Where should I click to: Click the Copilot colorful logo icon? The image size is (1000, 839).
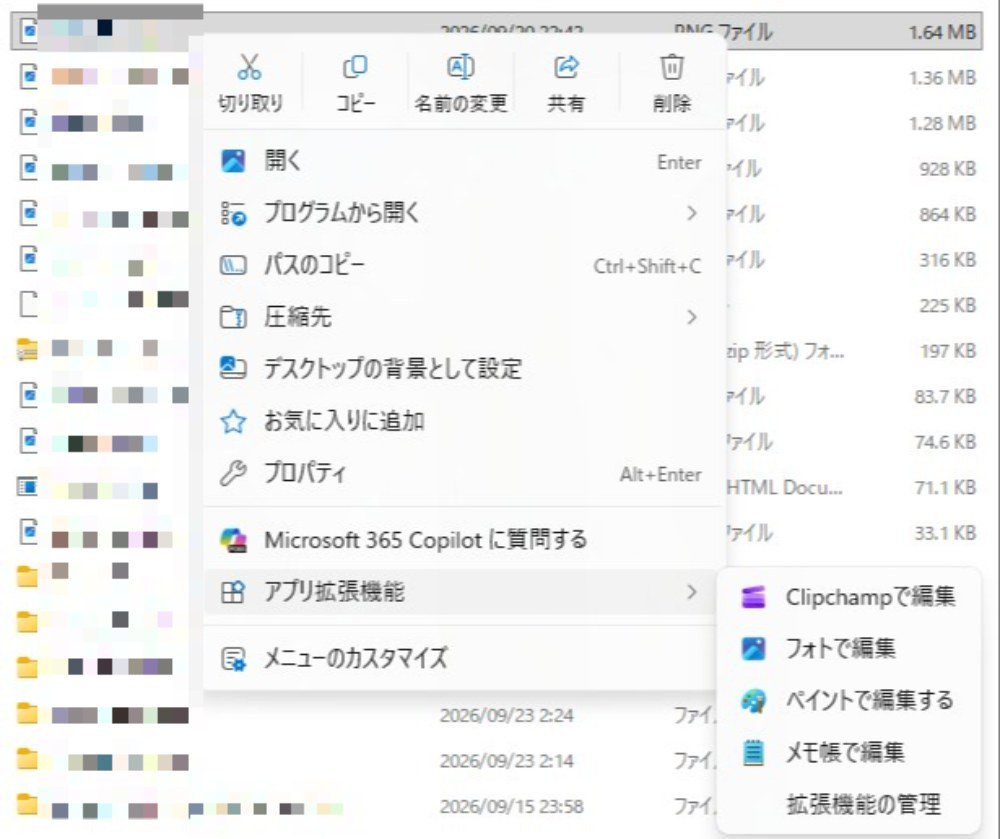click(233, 540)
